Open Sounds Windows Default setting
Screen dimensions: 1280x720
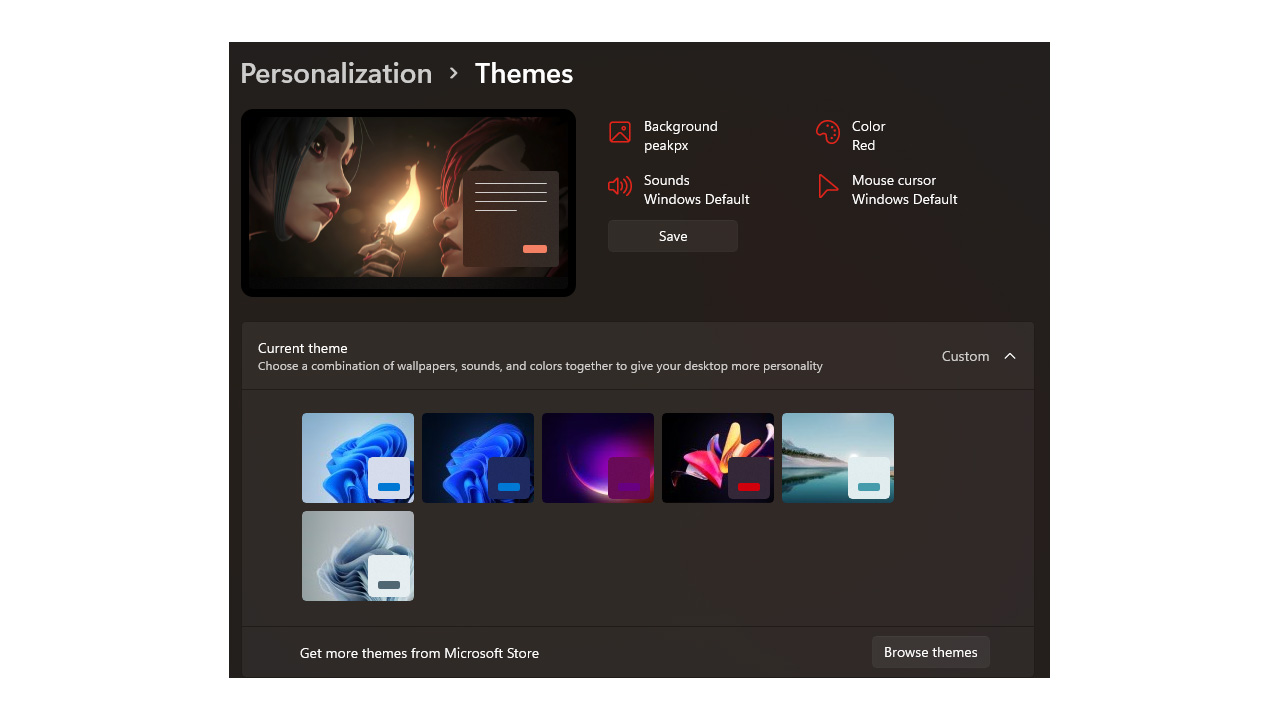click(697, 190)
